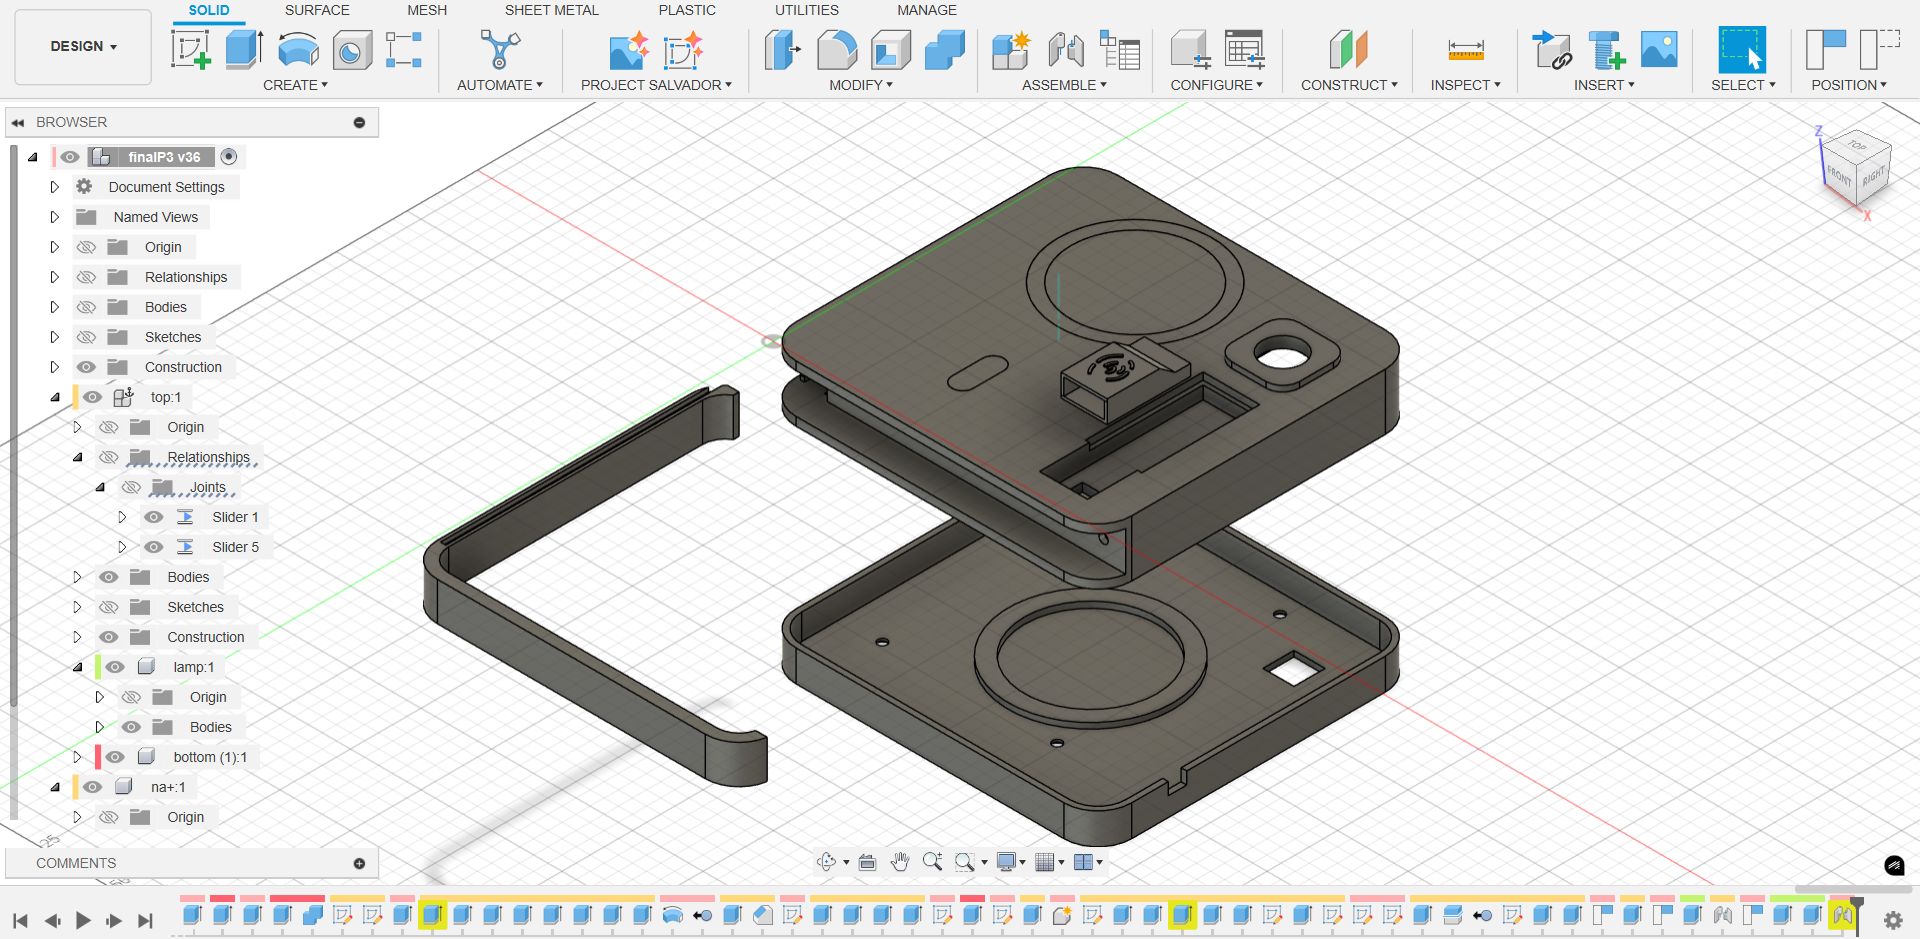This screenshot has width=1920, height=939.
Task: Collapse the BROWSER panel
Action: (x=18, y=122)
